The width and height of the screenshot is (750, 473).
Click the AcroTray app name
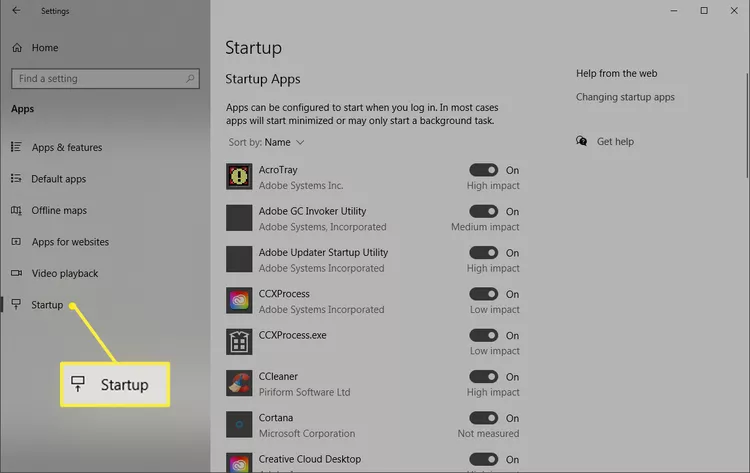278,170
